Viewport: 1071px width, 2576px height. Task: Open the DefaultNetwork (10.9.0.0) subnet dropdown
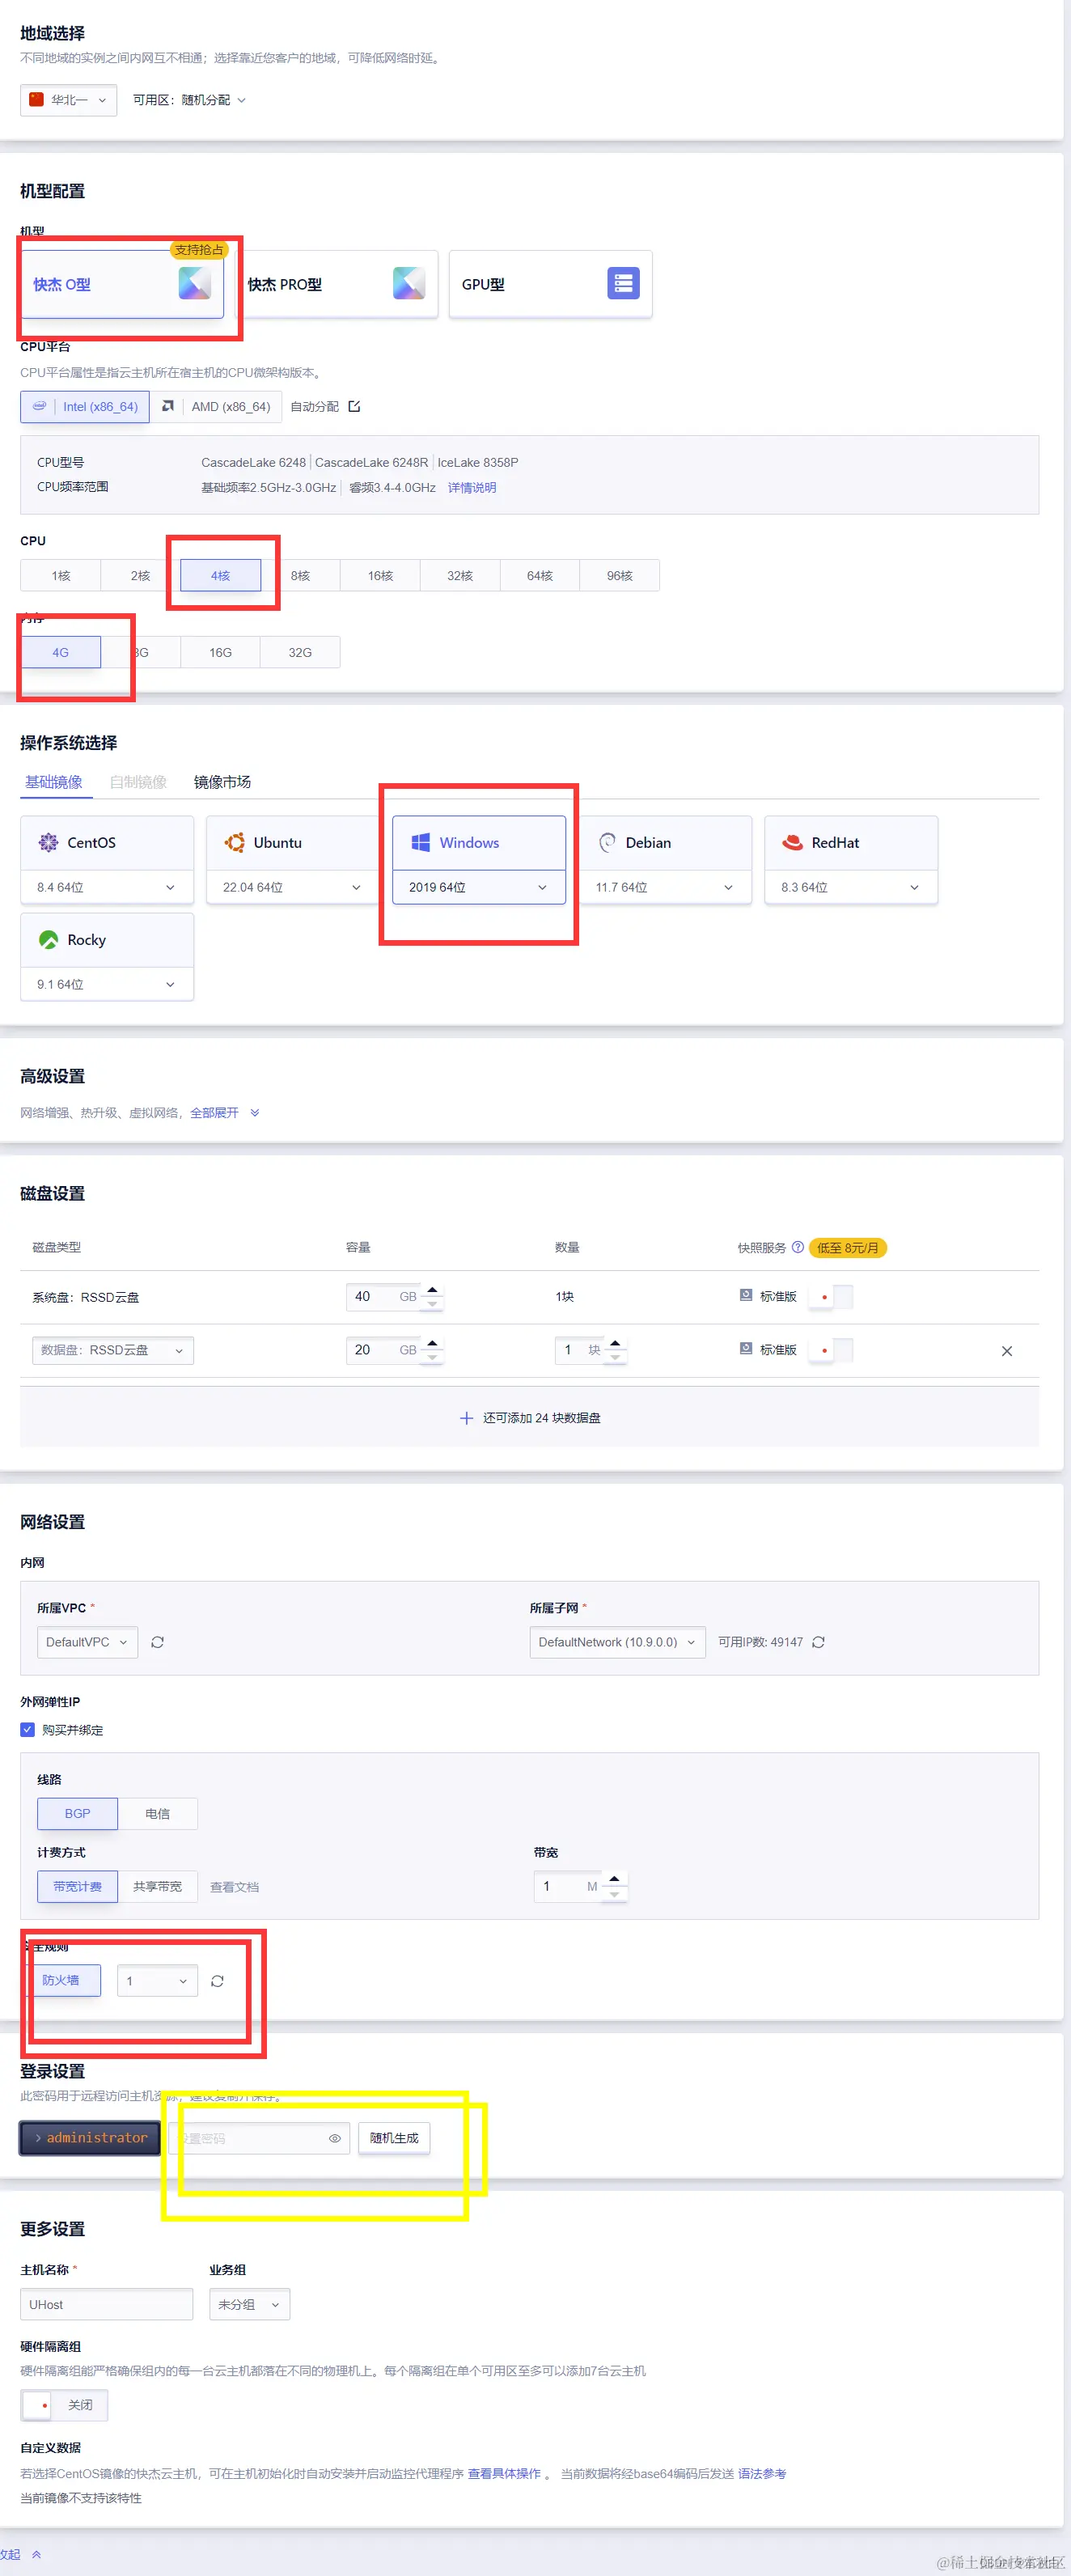pos(617,1643)
